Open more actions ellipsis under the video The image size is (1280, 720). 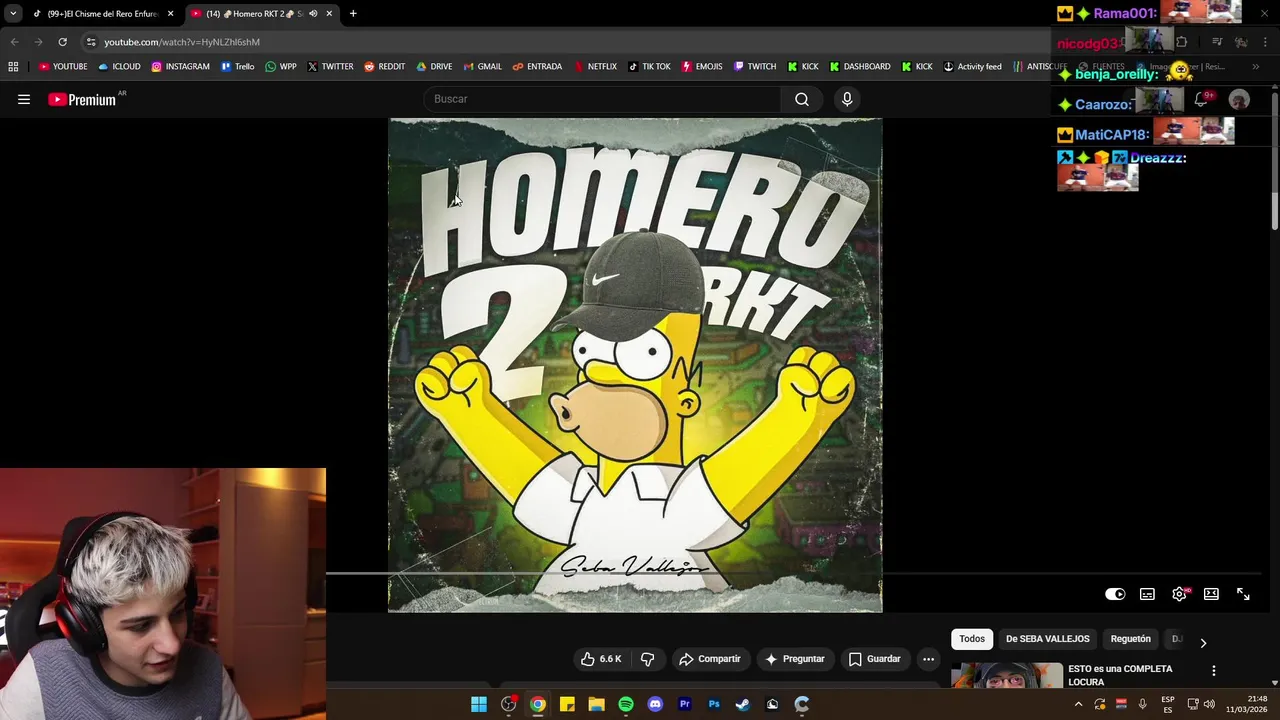[x=928, y=659]
